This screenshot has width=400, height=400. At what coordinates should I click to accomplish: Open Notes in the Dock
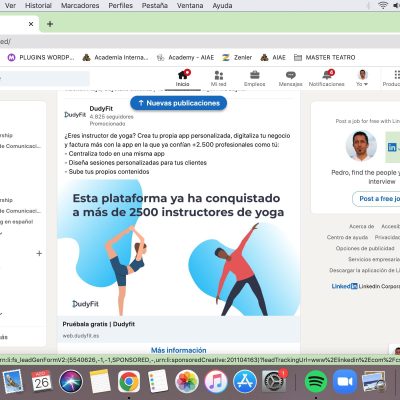(100, 381)
